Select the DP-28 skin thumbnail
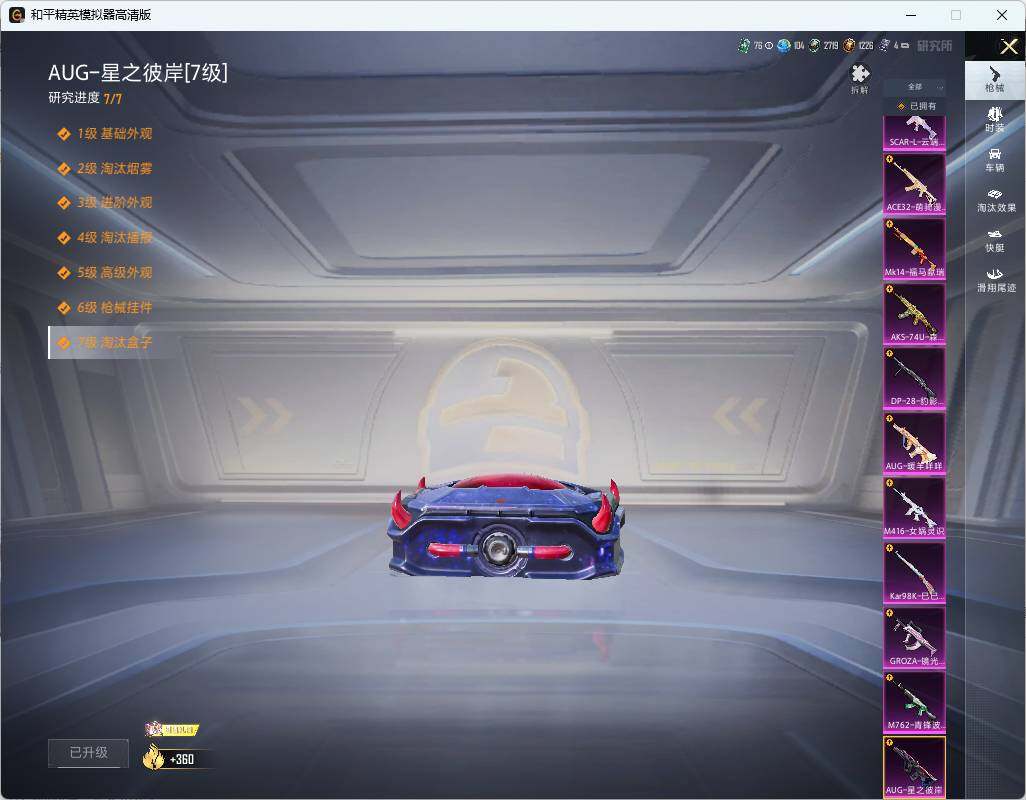1026x800 pixels. point(914,378)
